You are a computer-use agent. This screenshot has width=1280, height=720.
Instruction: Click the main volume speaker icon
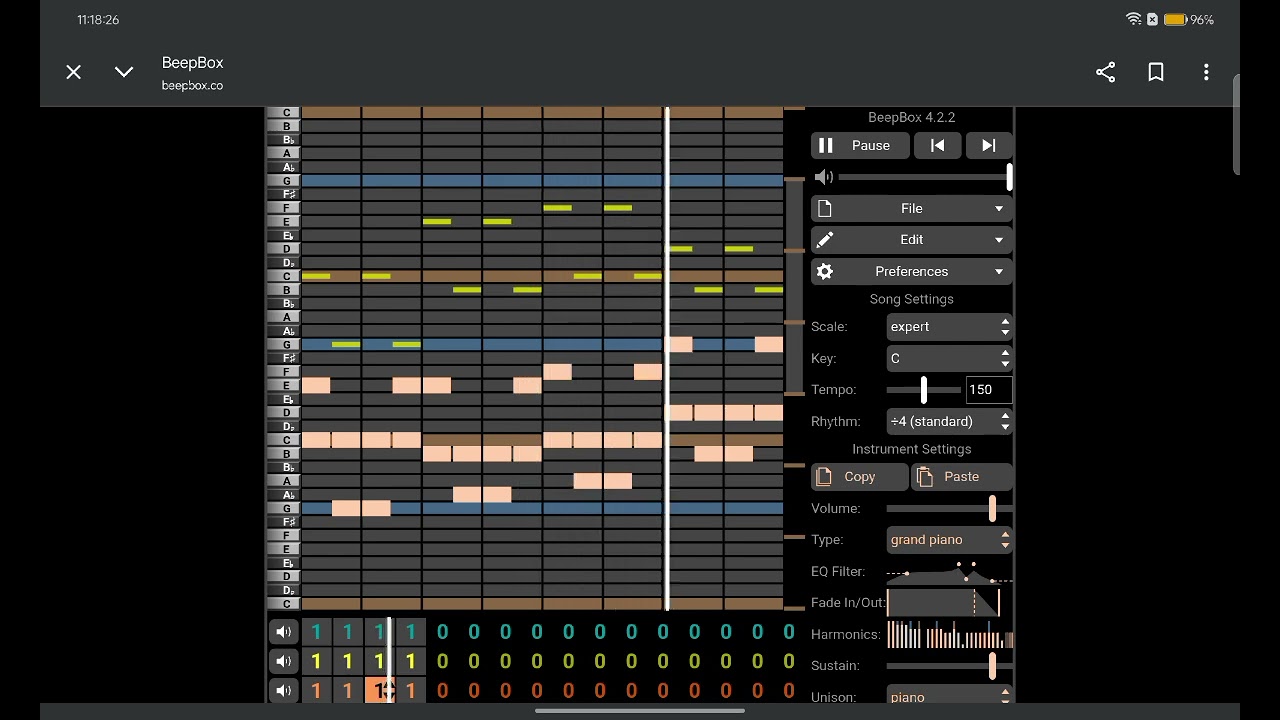(824, 177)
